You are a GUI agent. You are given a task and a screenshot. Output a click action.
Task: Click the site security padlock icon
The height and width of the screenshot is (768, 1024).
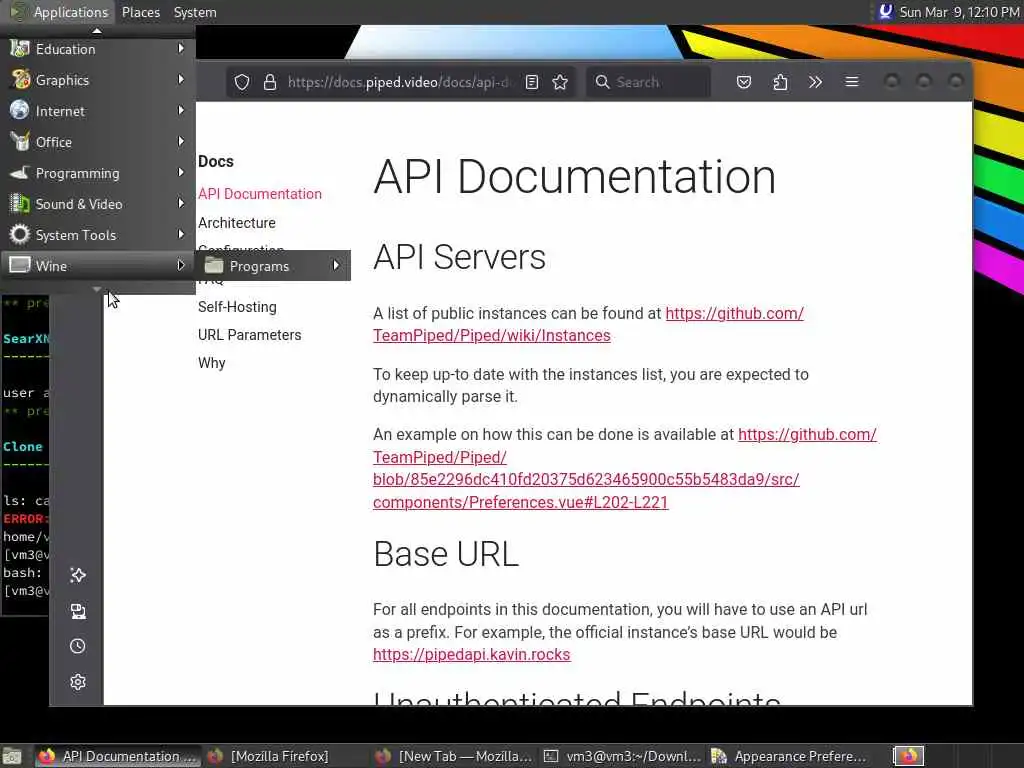point(270,82)
